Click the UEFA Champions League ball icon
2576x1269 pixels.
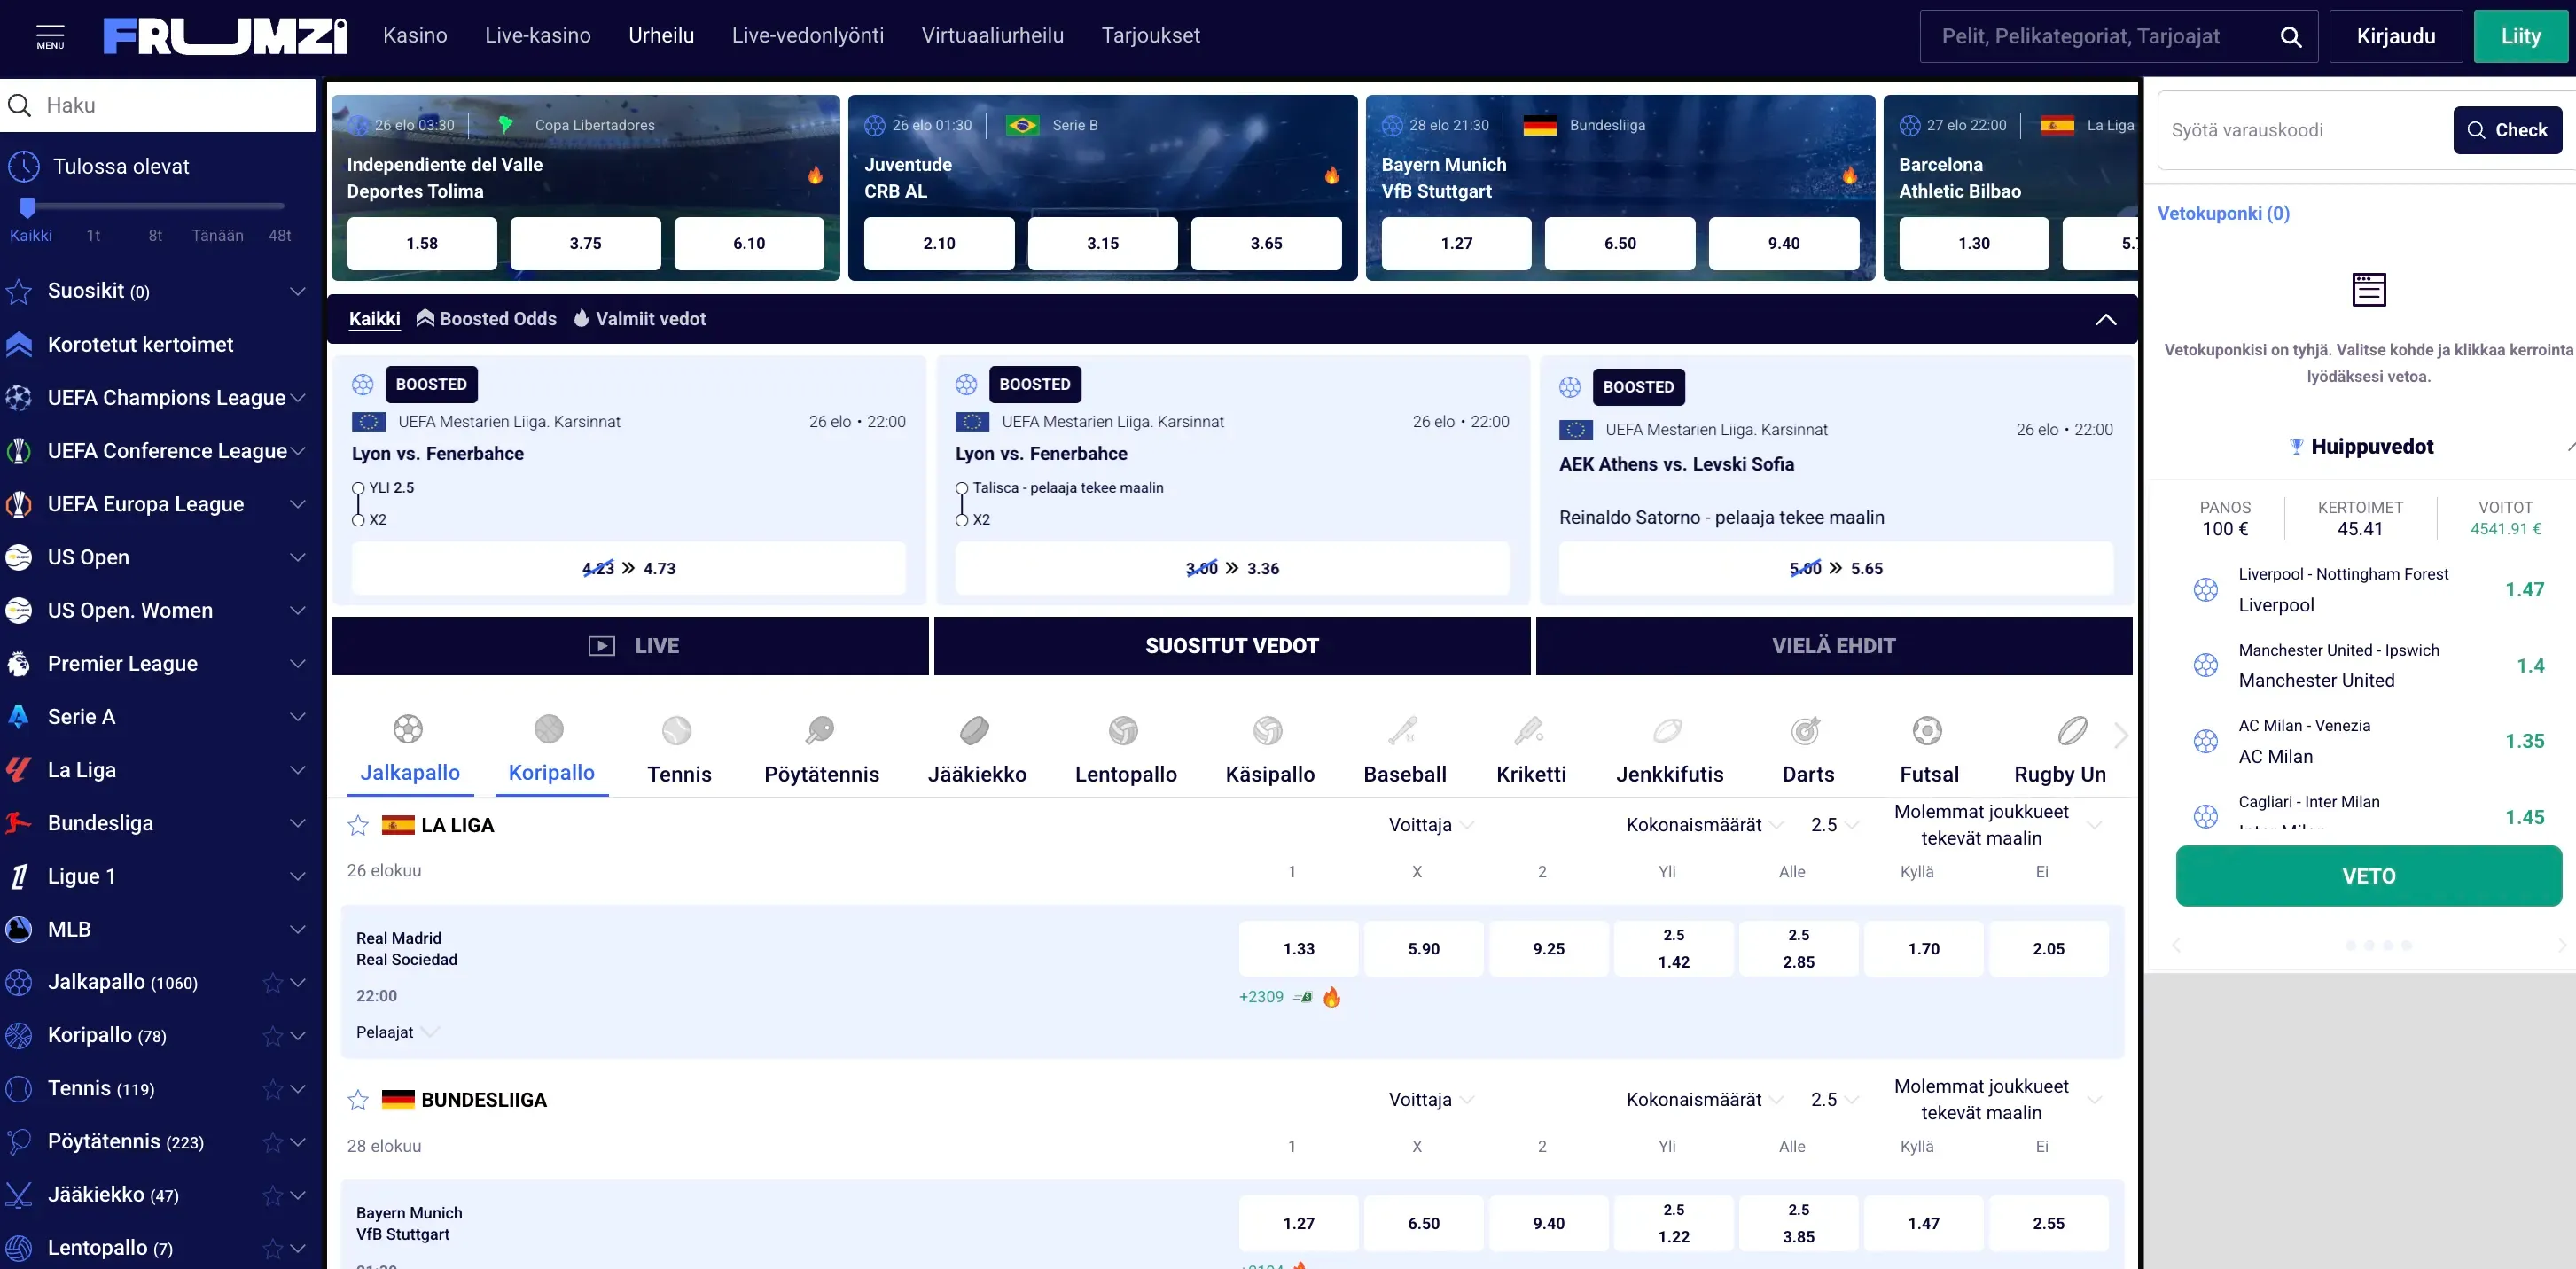[19, 398]
